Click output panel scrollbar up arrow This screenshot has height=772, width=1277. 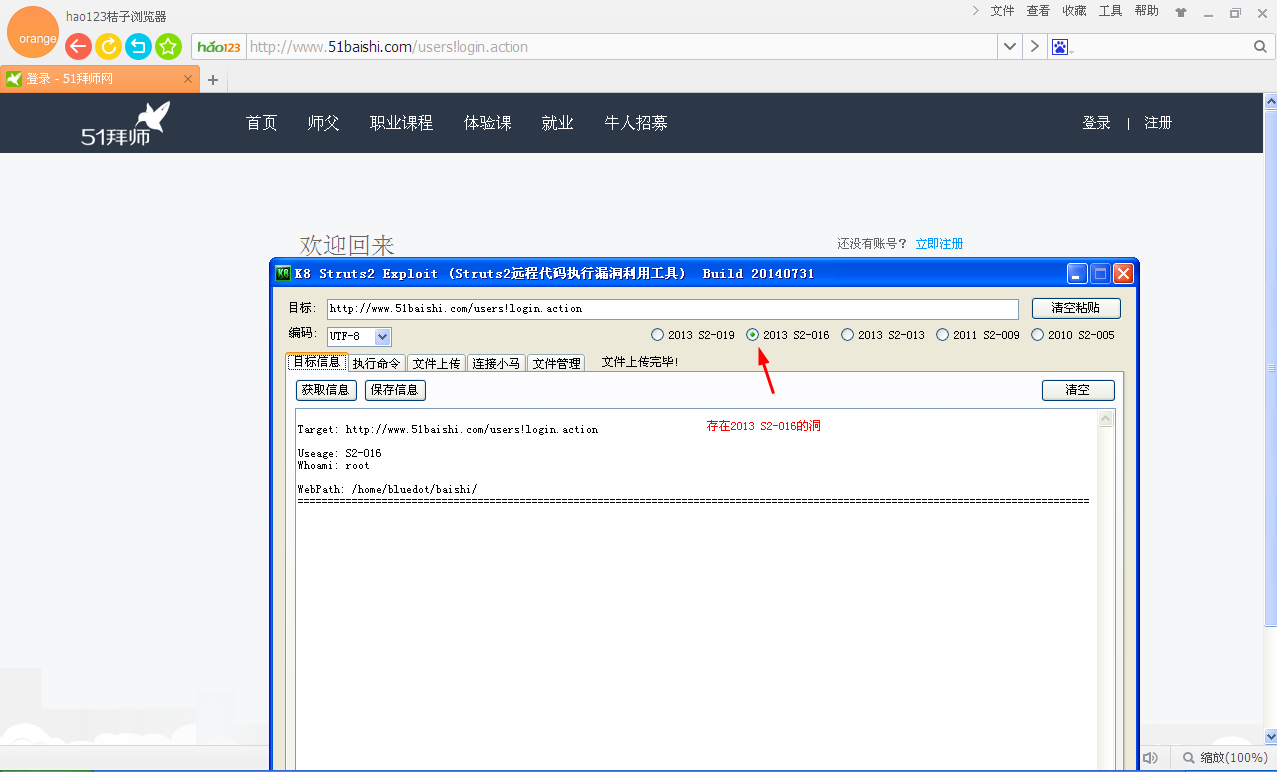click(x=1106, y=420)
